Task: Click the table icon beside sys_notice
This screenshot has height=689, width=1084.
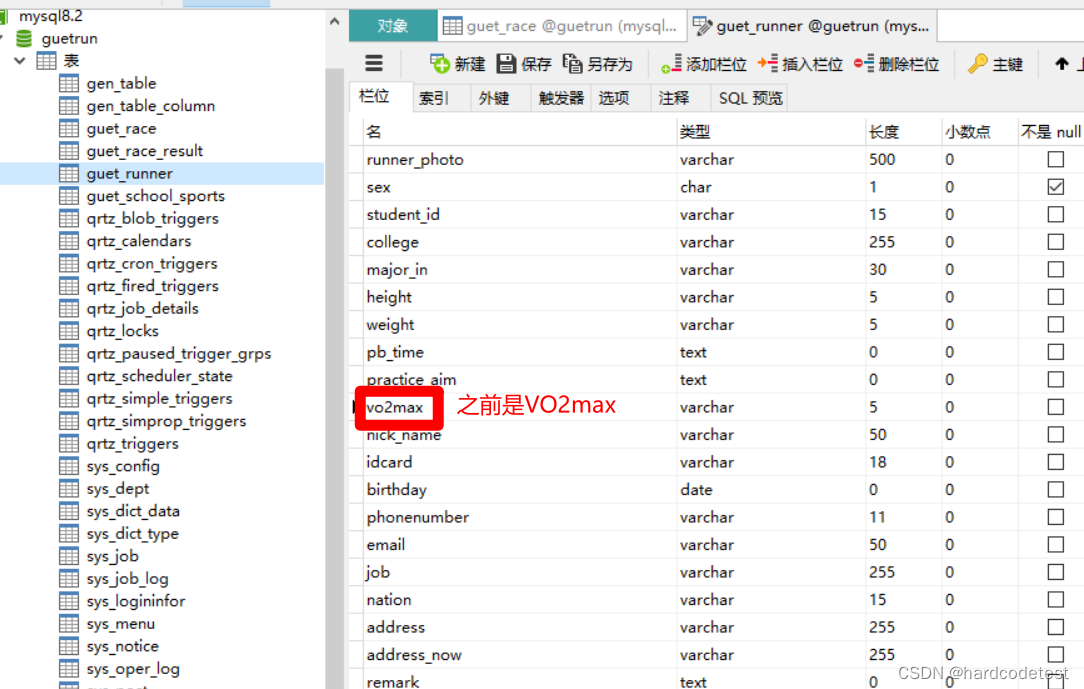Action: pyautogui.click(x=69, y=646)
